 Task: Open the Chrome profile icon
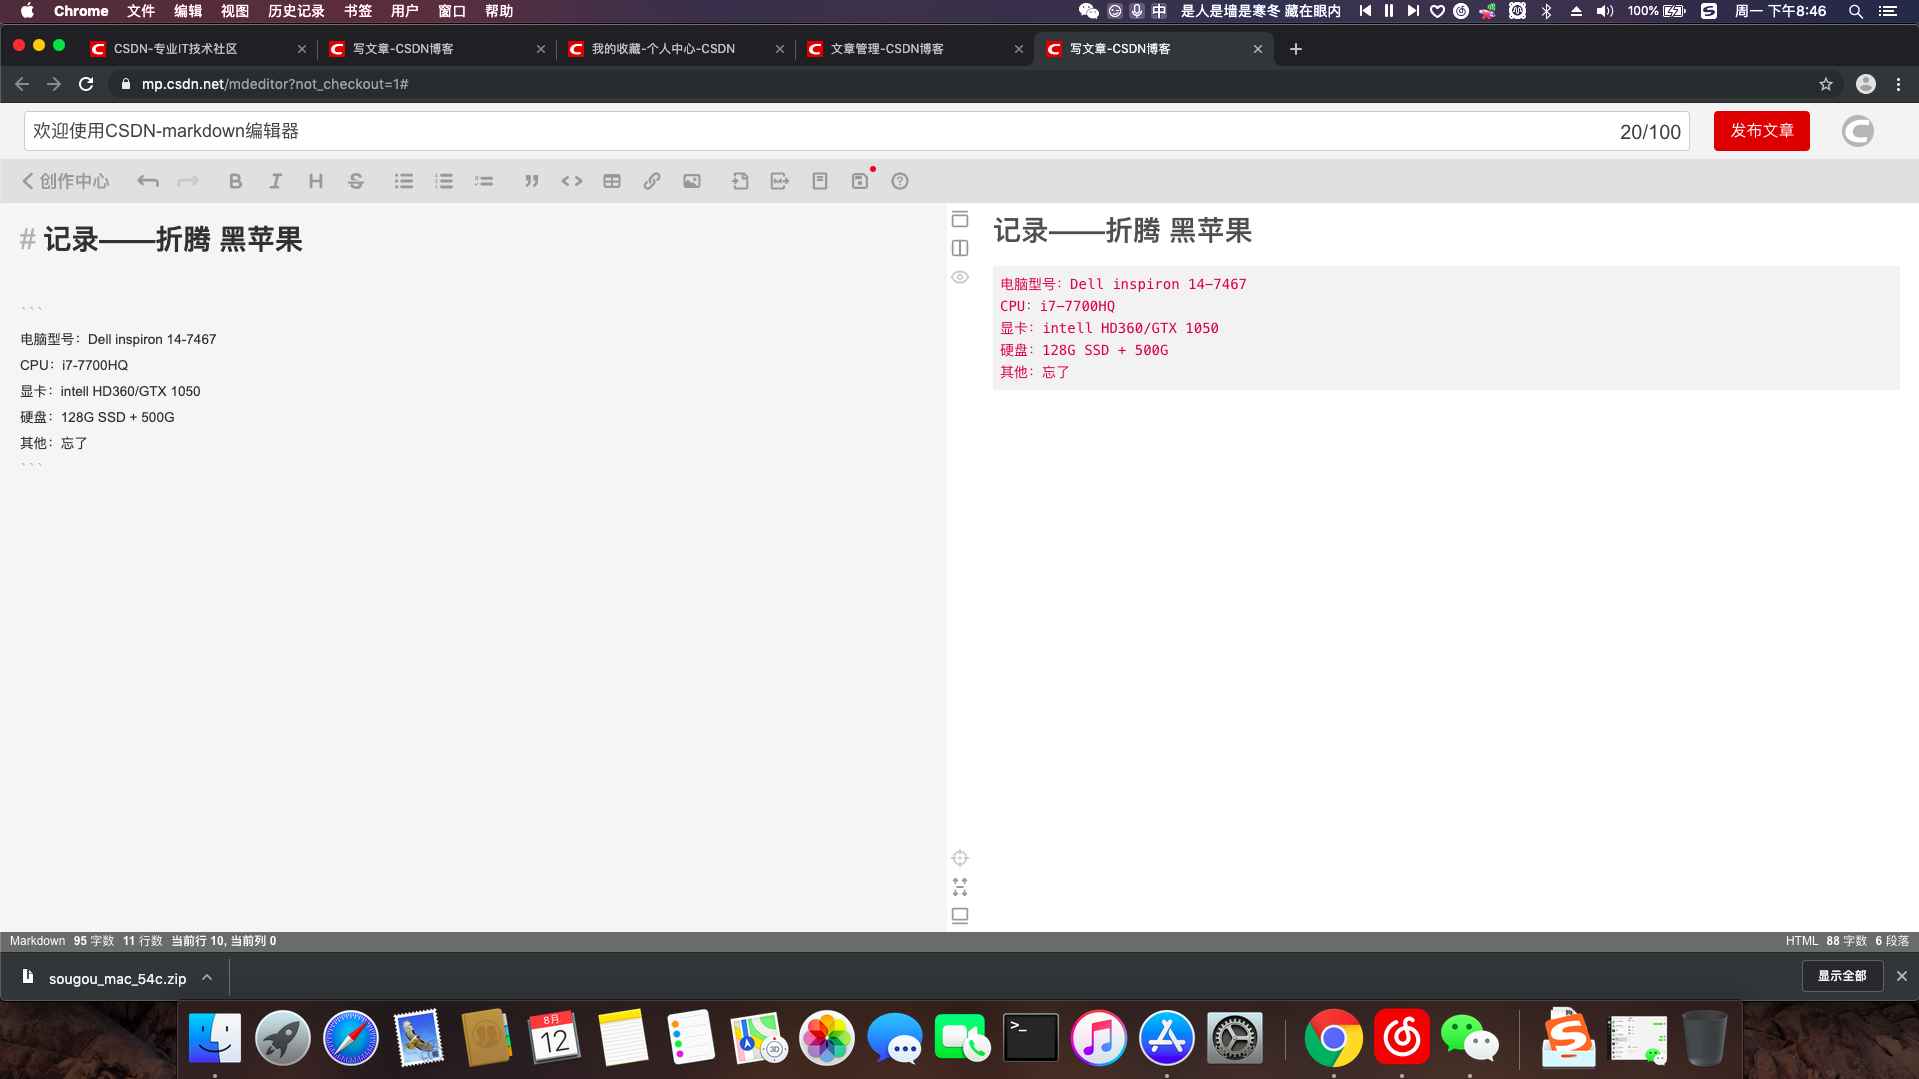[x=1865, y=84]
